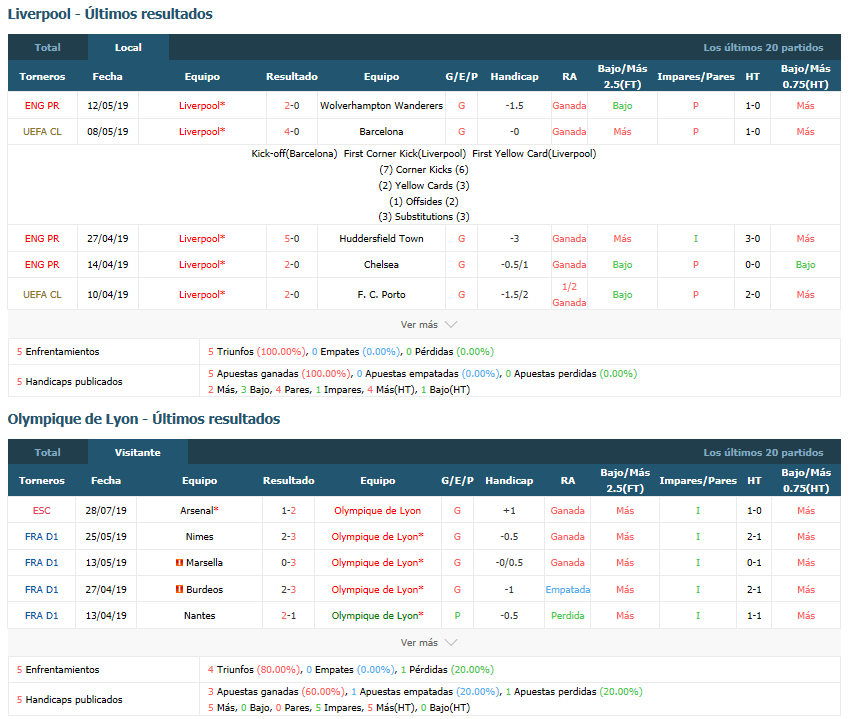Click date 13/05/19 in Marsella row
This screenshot has height=719, width=849.
[x=106, y=563]
